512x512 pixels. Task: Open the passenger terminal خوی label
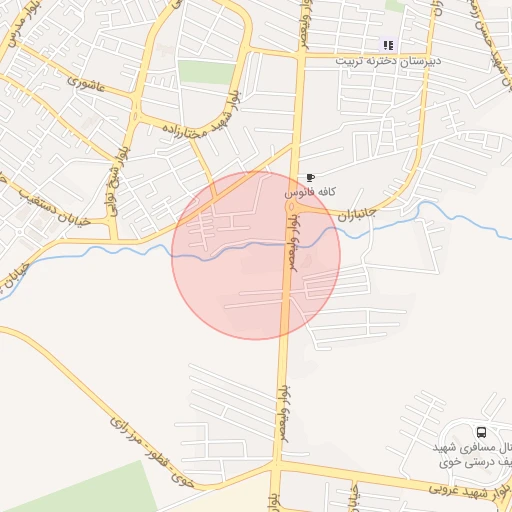pos(472,455)
